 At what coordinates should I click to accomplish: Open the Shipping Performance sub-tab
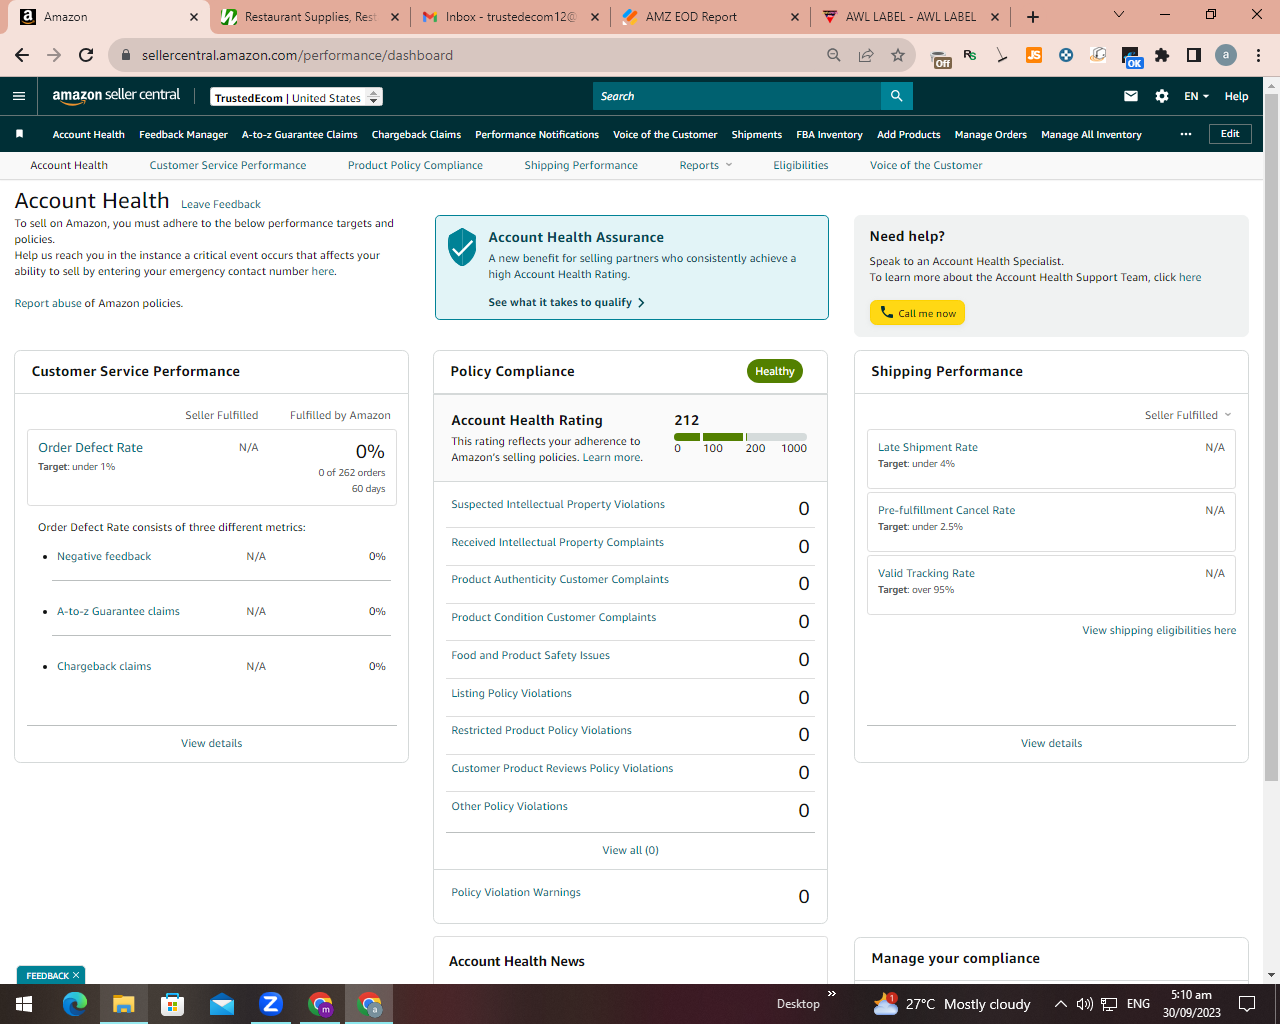(581, 165)
